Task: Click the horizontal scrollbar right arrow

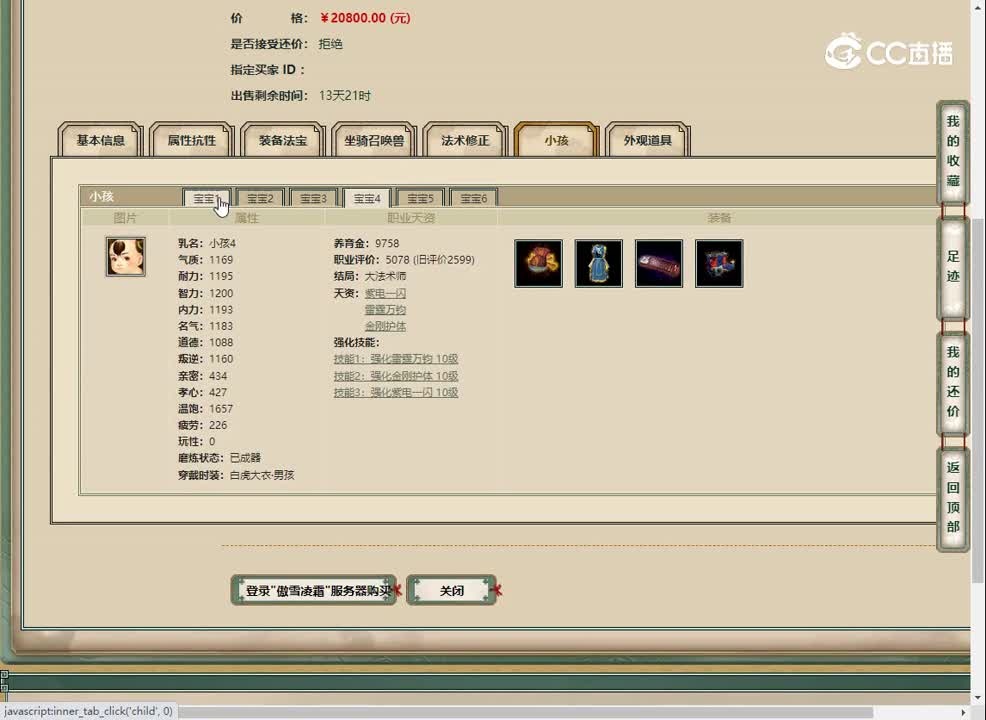Action: 963,712
